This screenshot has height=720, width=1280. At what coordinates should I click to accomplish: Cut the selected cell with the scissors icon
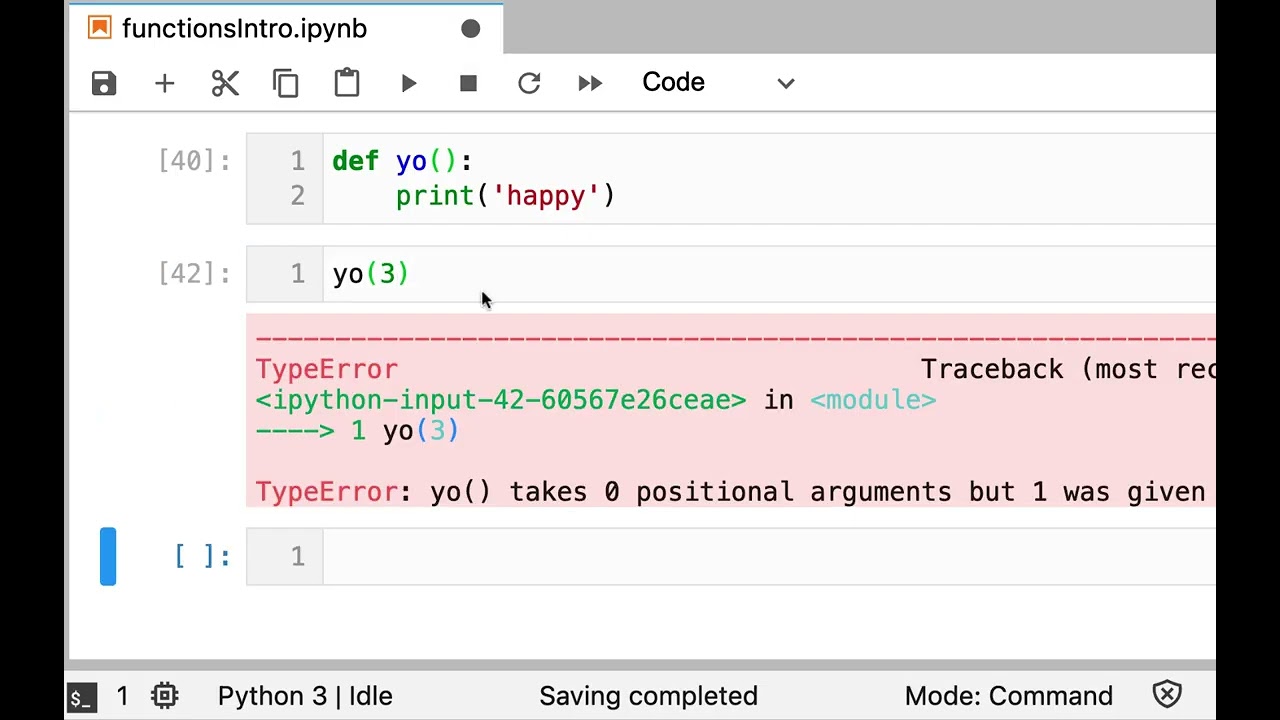[225, 83]
